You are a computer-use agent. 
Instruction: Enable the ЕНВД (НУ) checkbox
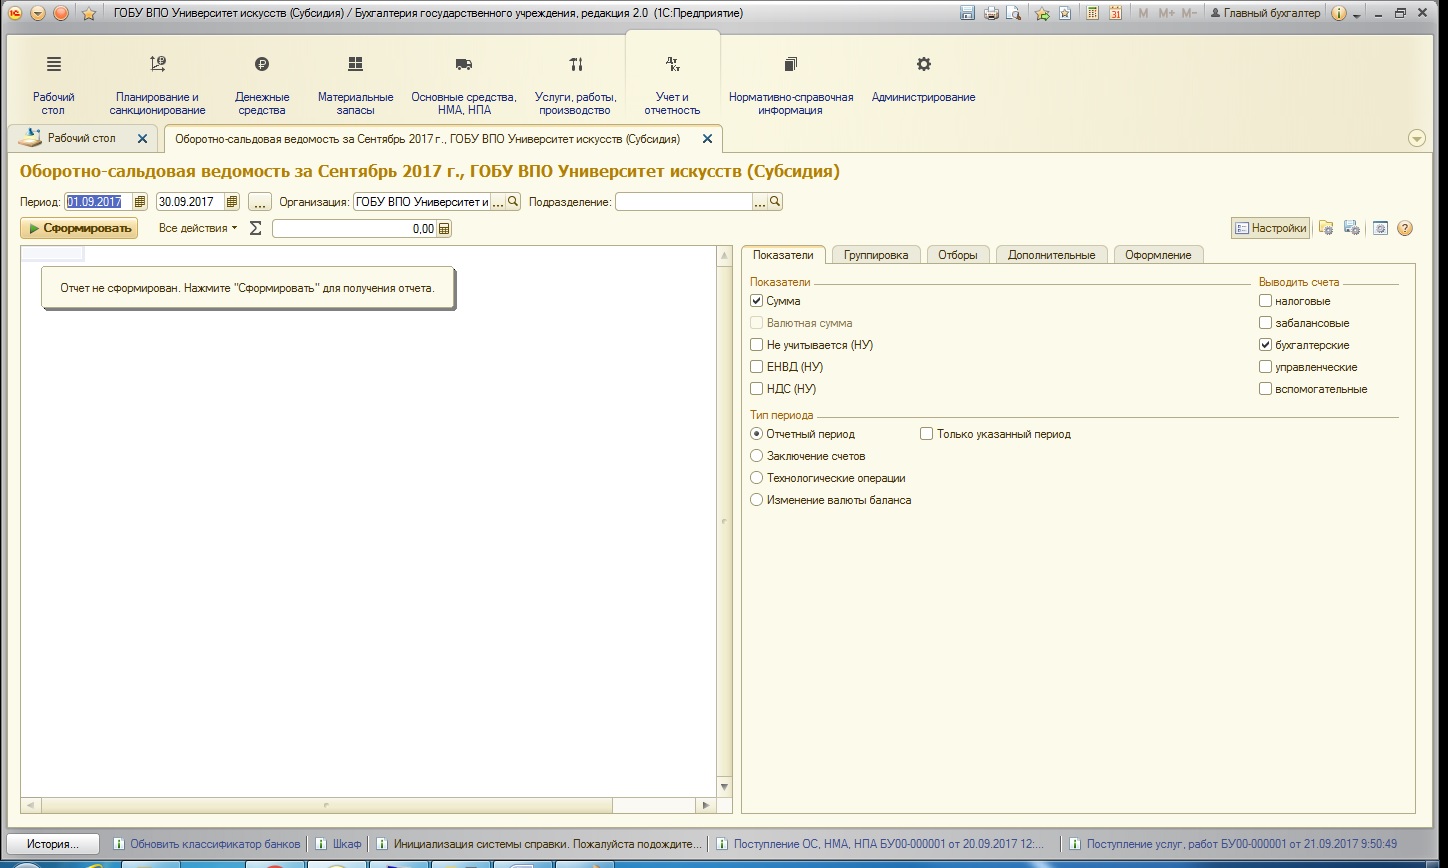click(x=757, y=366)
